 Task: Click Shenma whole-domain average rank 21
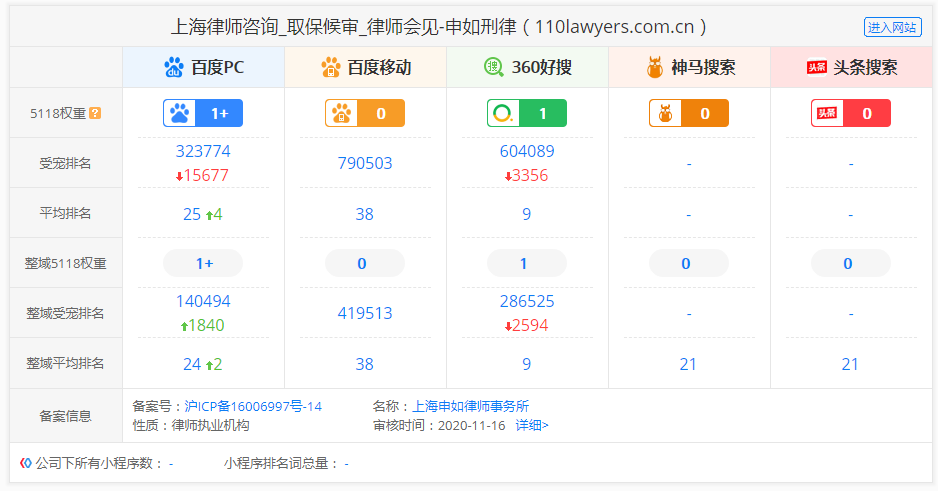point(688,364)
